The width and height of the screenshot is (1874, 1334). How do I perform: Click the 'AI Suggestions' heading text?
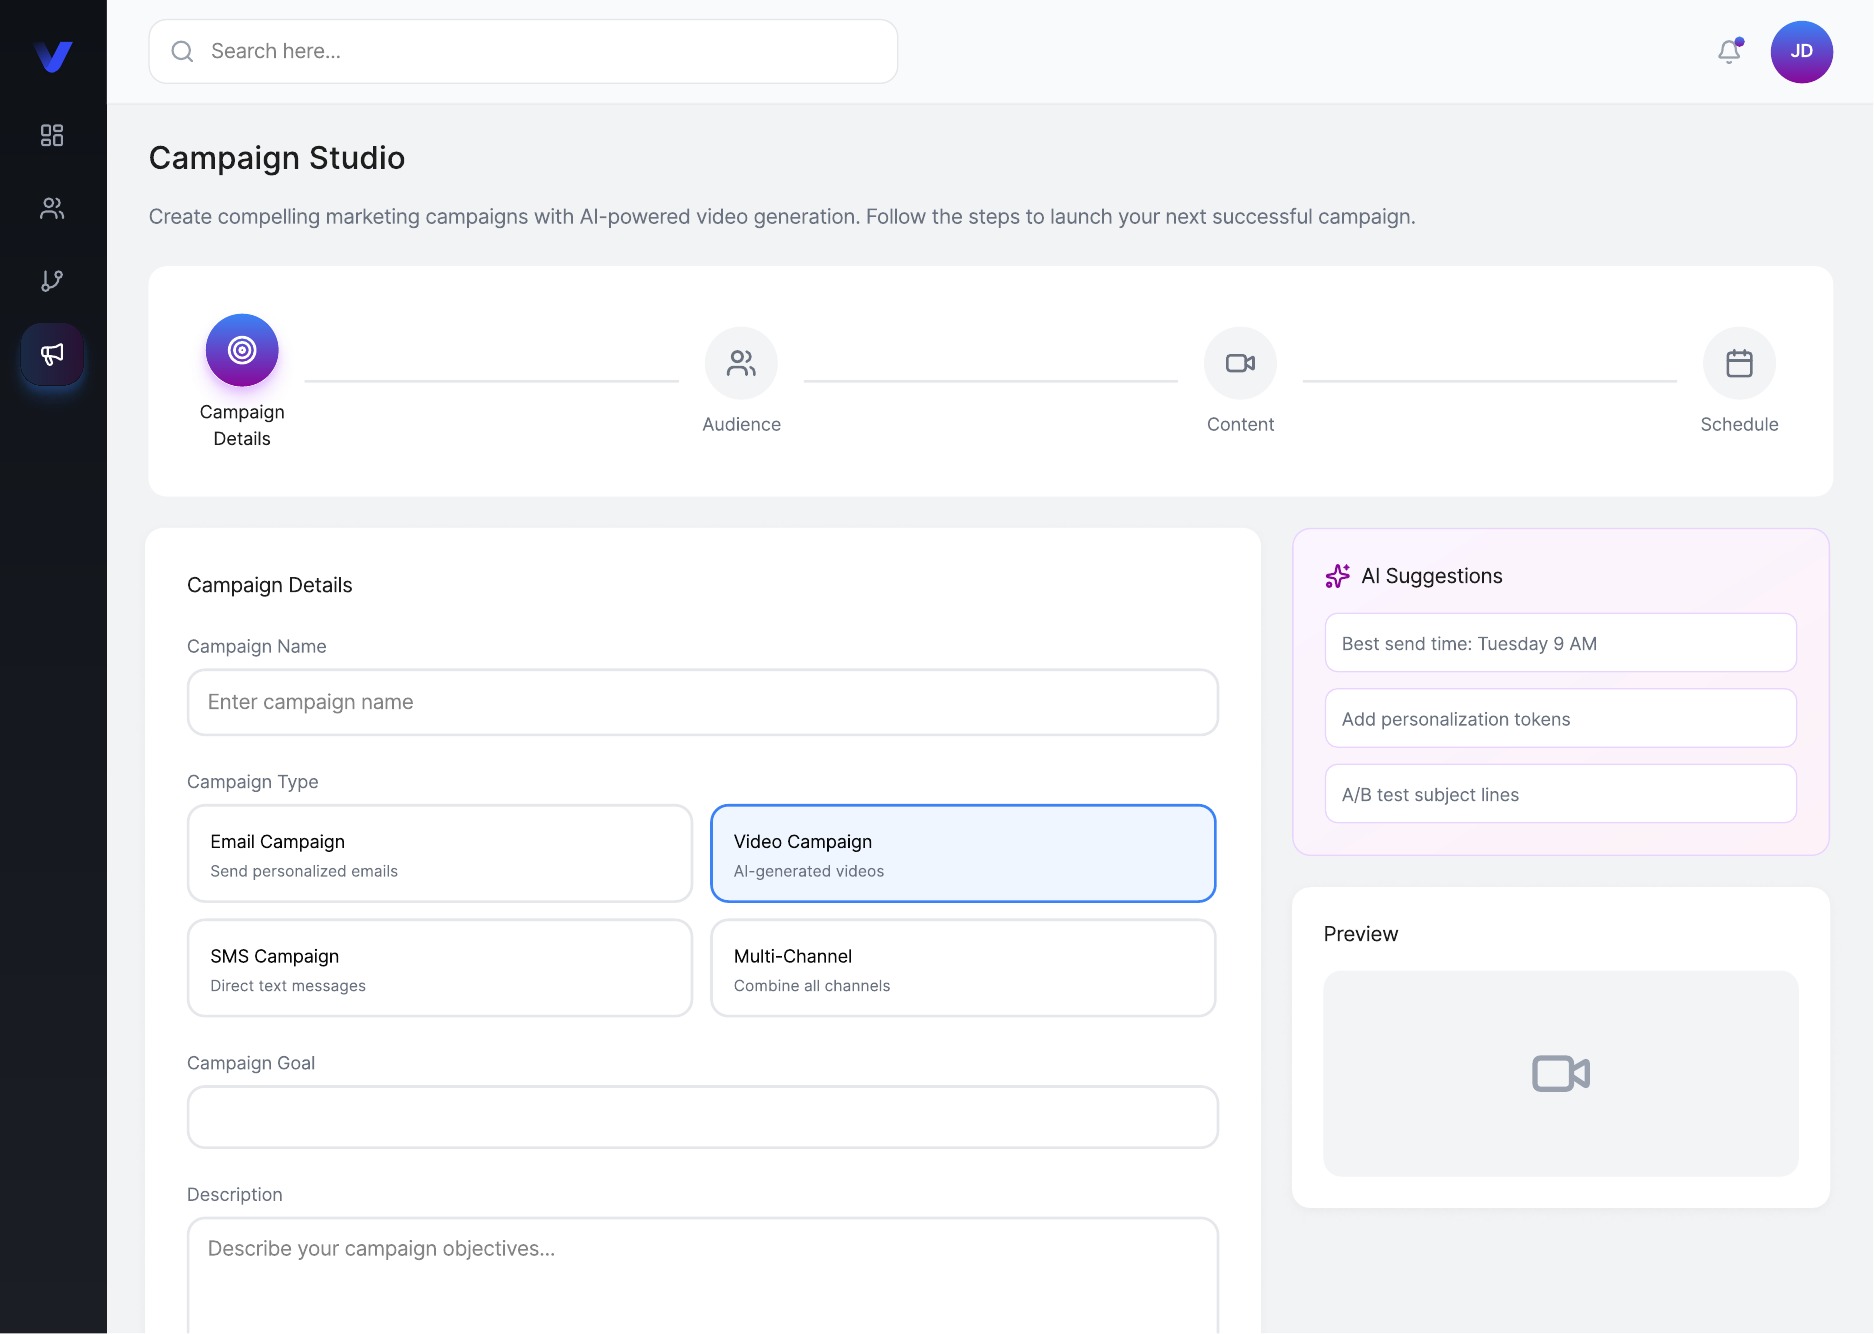[x=1432, y=576]
